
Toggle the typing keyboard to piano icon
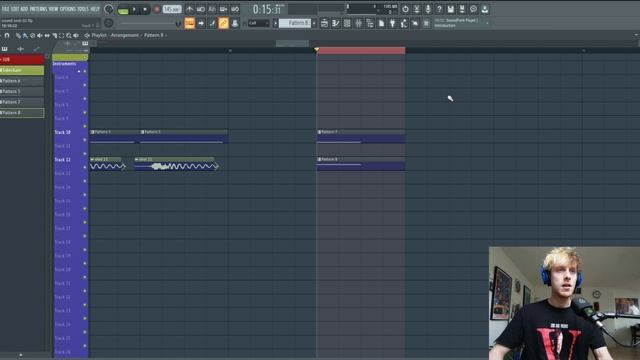[x=189, y=23]
